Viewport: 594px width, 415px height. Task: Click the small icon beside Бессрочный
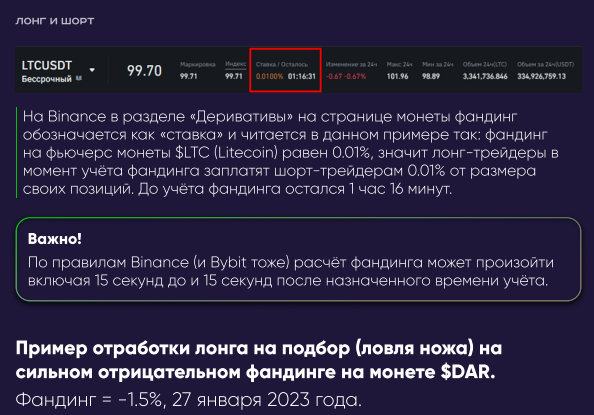(x=79, y=78)
